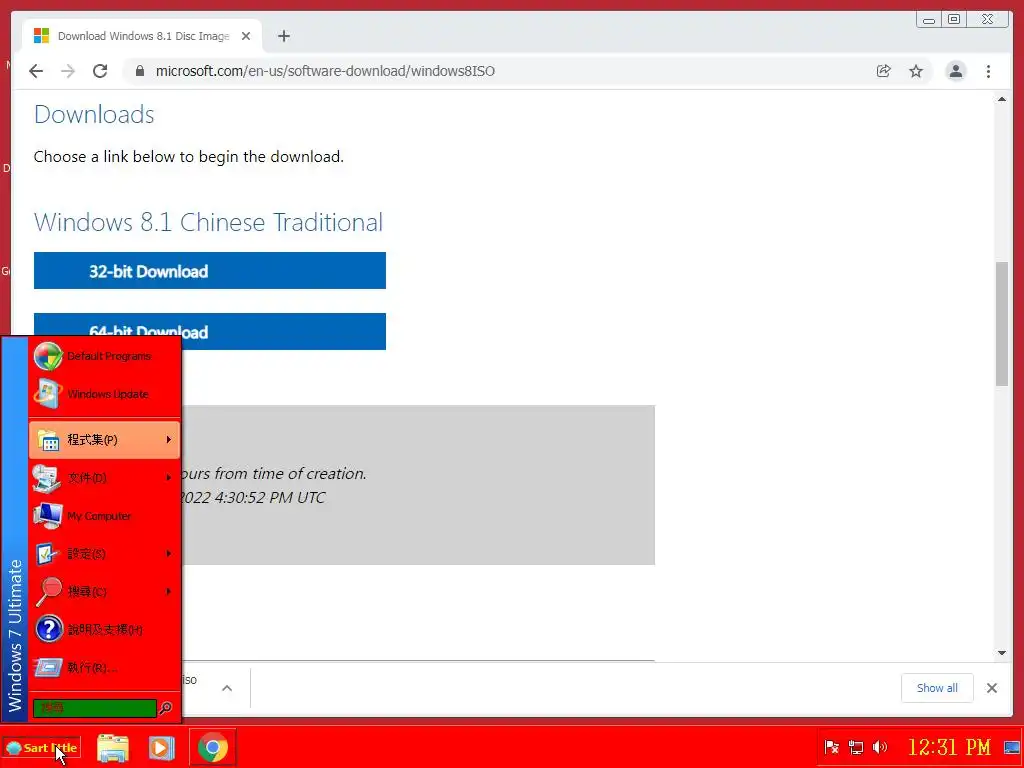The height and width of the screenshot is (768, 1024).
Task: Open the download item chevron menu
Action: pos(227,688)
